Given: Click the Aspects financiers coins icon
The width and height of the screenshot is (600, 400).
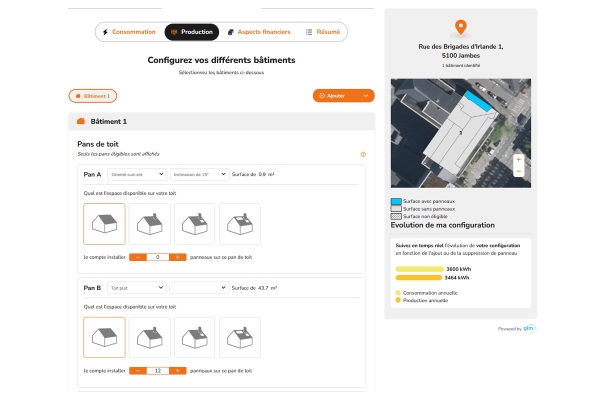Looking at the screenshot, I should (x=230, y=32).
